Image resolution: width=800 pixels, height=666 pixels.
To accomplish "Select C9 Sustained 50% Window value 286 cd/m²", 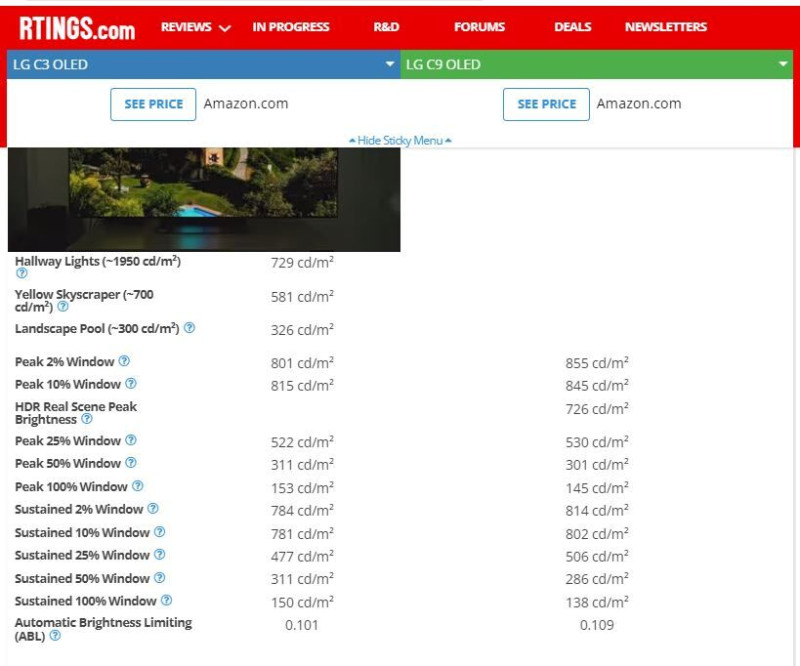I will pos(596,579).
